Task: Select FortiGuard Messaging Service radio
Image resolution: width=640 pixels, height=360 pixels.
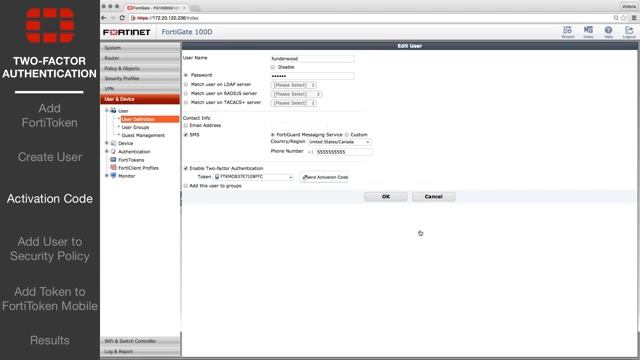Action: [273, 135]
